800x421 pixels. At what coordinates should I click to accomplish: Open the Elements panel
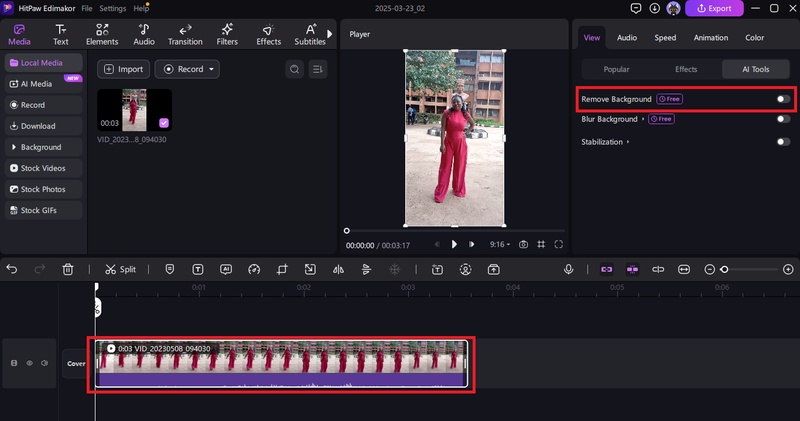pyautogui.click(x=102, y=35)
